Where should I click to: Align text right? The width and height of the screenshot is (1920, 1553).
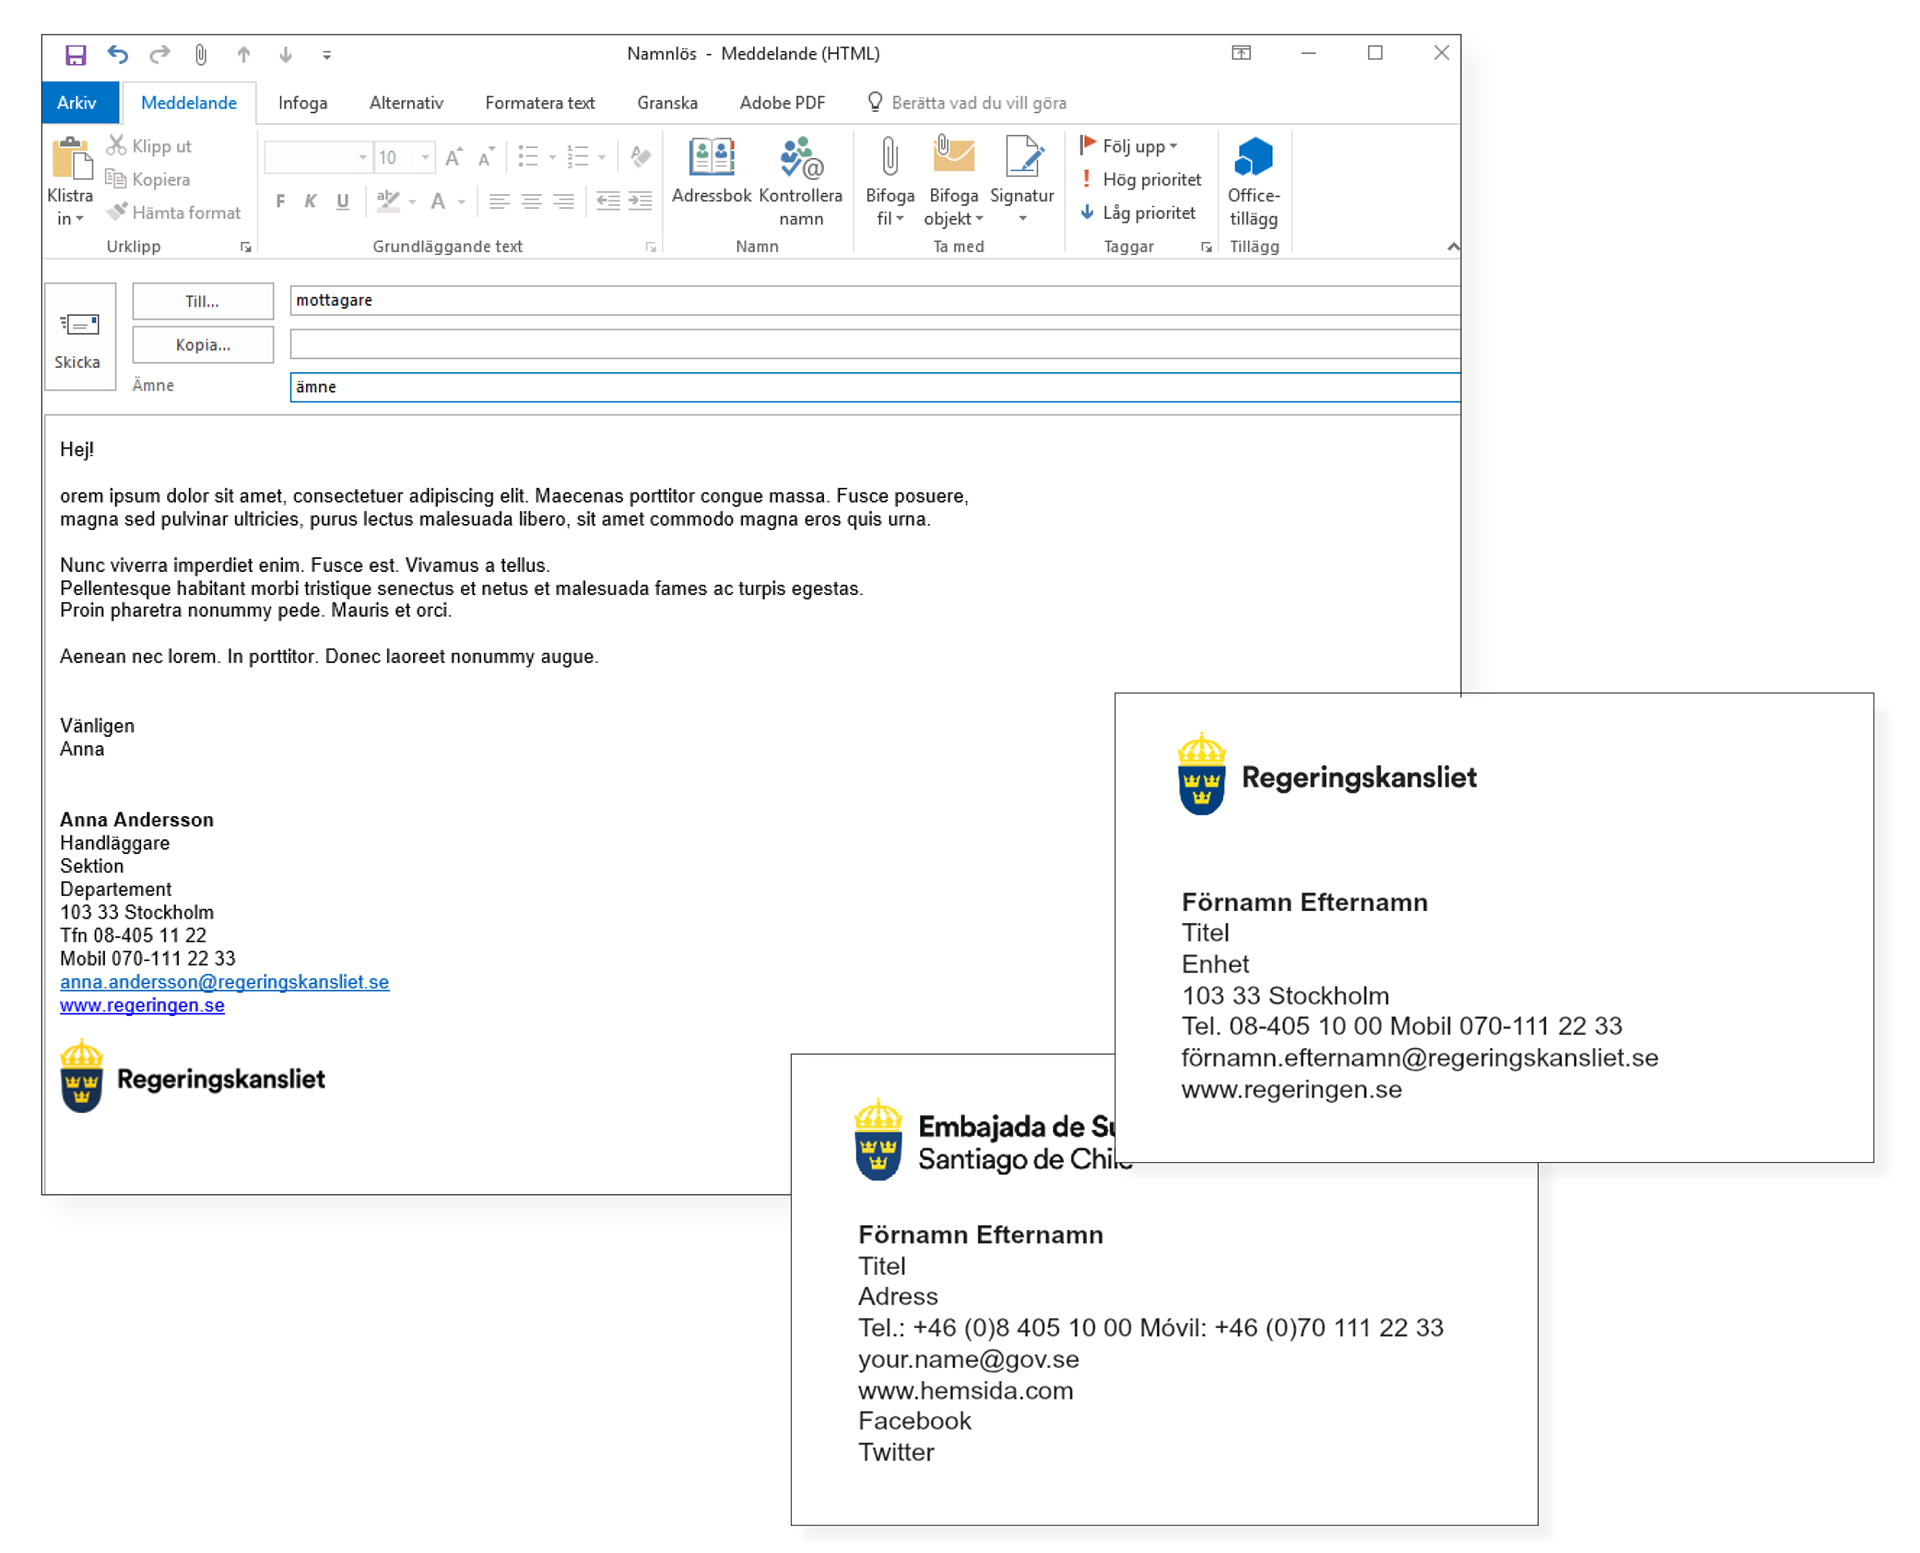tap(564, 202)
